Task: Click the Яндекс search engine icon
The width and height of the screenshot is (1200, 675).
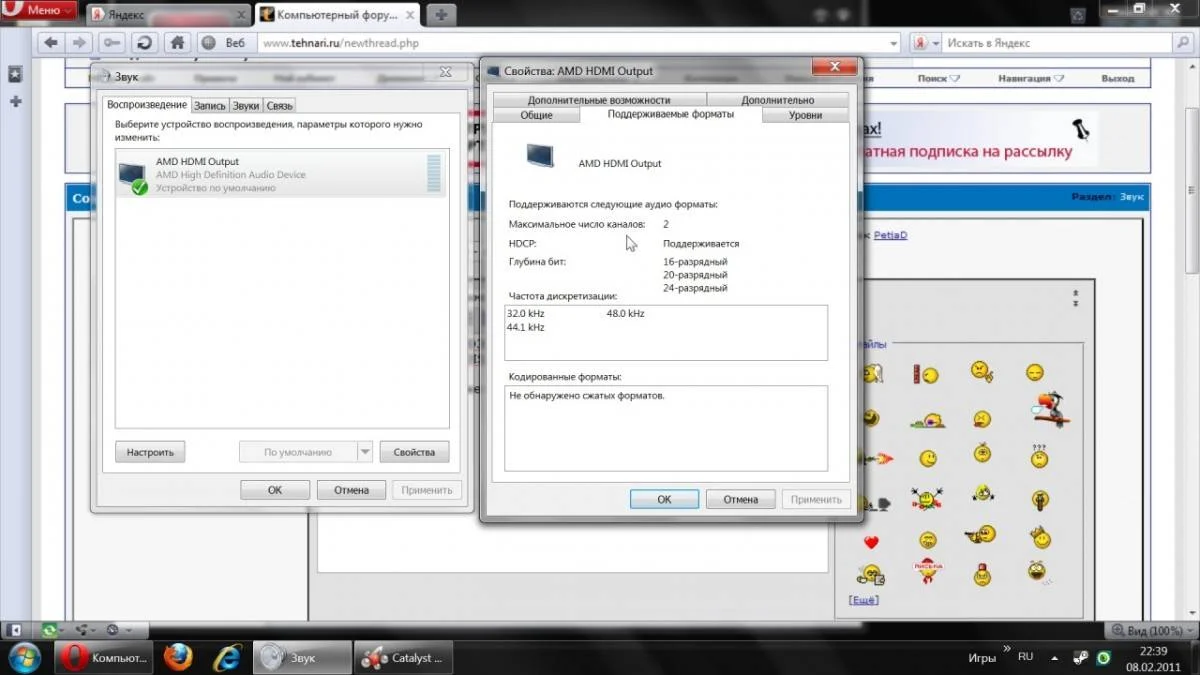Action: tap(920, 43)
